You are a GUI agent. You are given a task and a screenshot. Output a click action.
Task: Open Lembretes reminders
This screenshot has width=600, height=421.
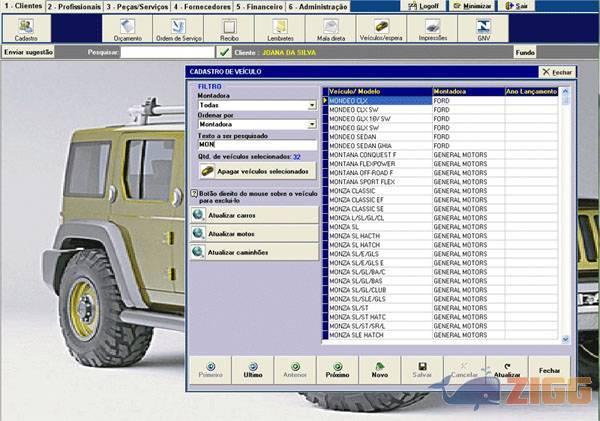coord(280,29)
